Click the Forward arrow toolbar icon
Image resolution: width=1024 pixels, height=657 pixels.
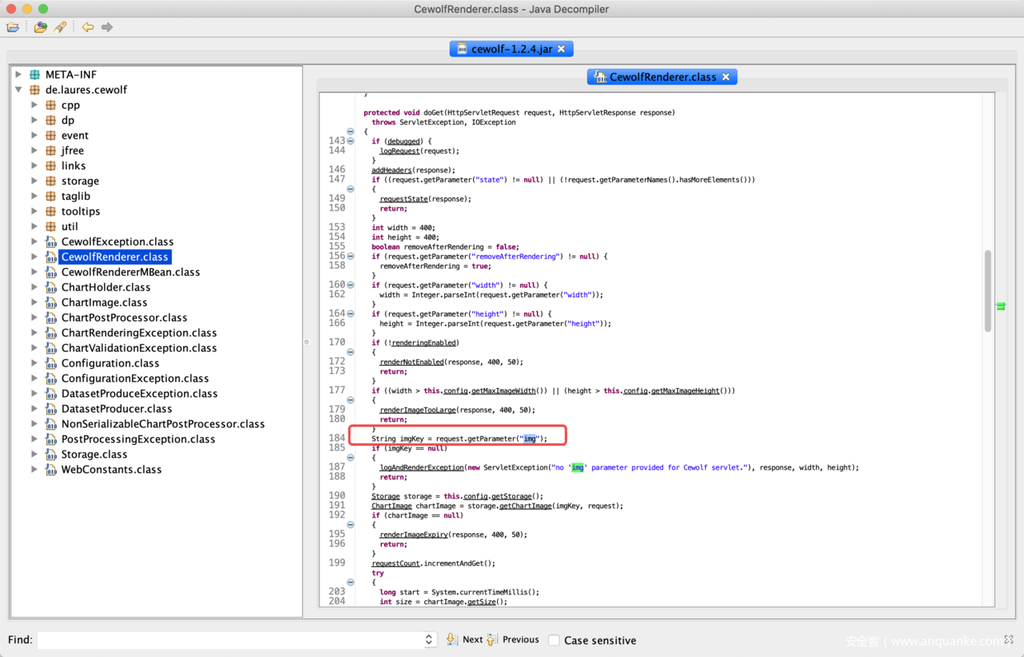(x=107, y=27)
